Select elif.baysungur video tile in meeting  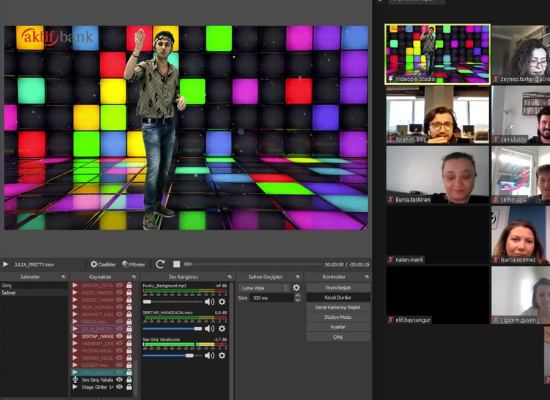pyautogui.click(x=437, y=295)
